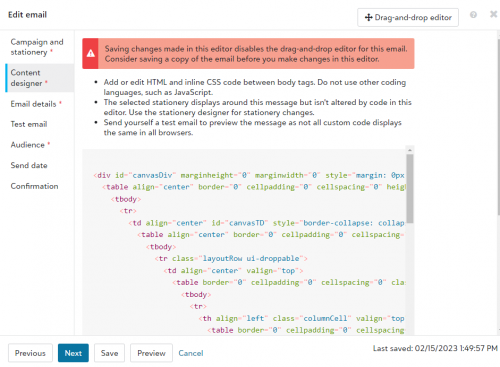
Task: Close the Edit email dialog
Action: (493, 14)
